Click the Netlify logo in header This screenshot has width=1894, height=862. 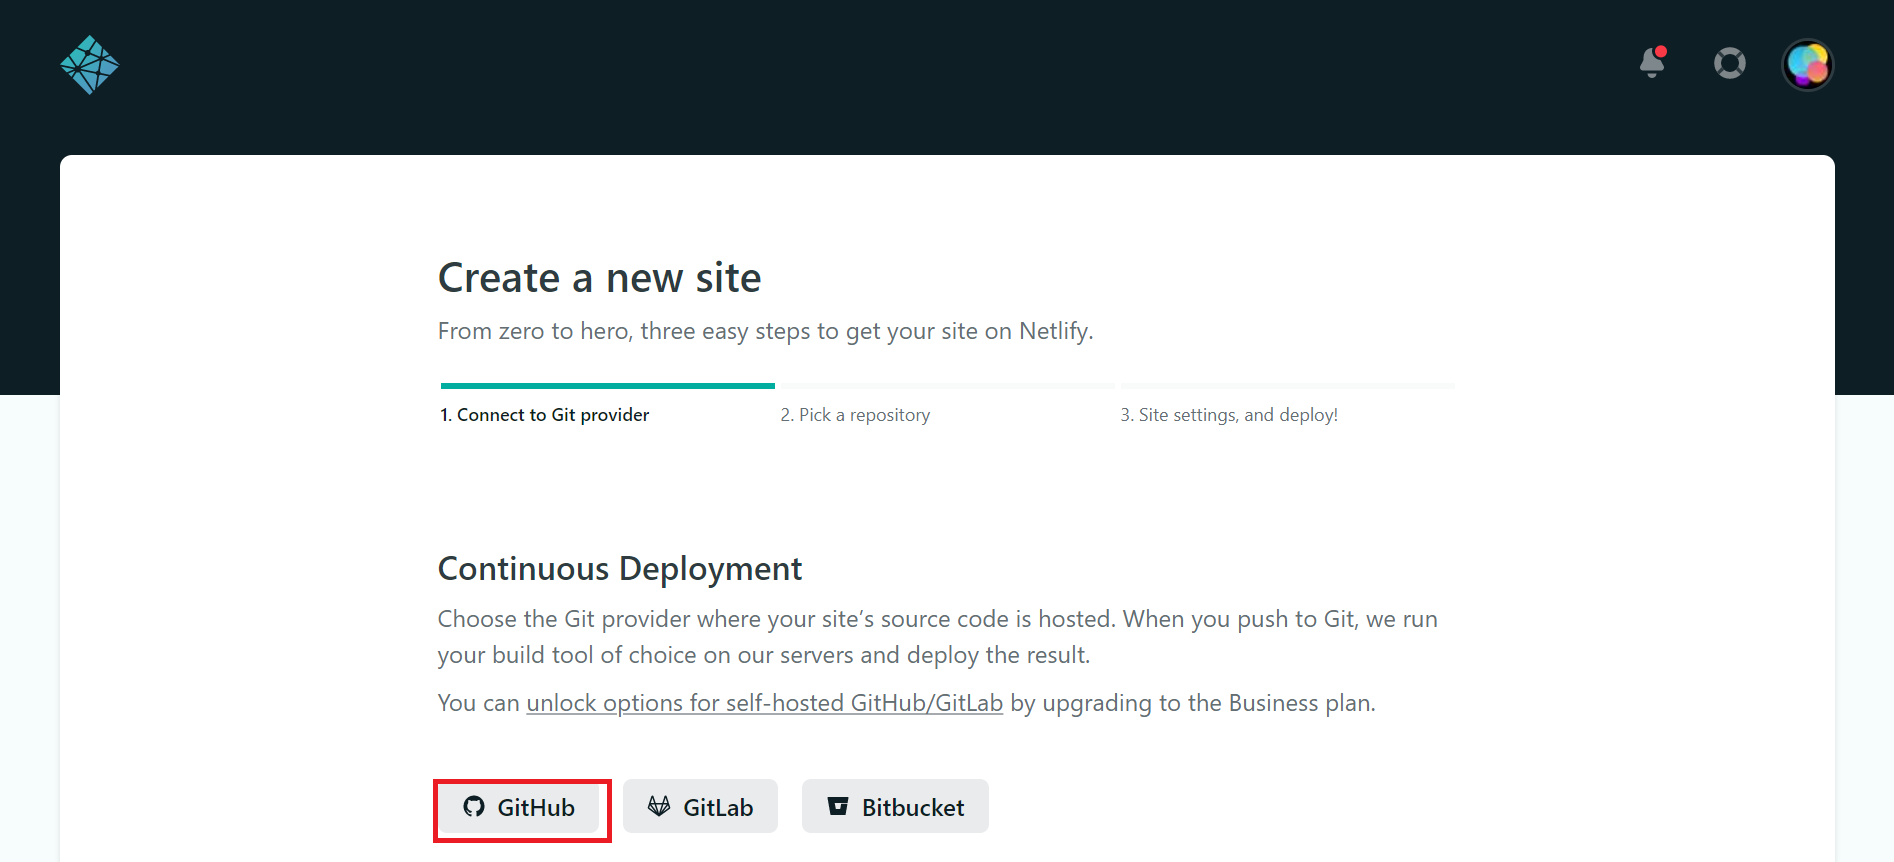click(89, 65)
